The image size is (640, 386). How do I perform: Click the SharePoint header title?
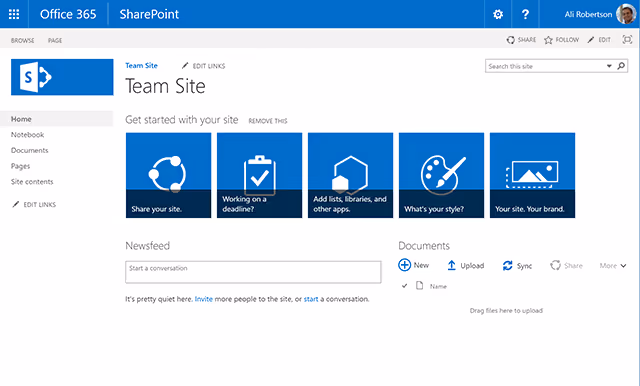pos(149,14)
